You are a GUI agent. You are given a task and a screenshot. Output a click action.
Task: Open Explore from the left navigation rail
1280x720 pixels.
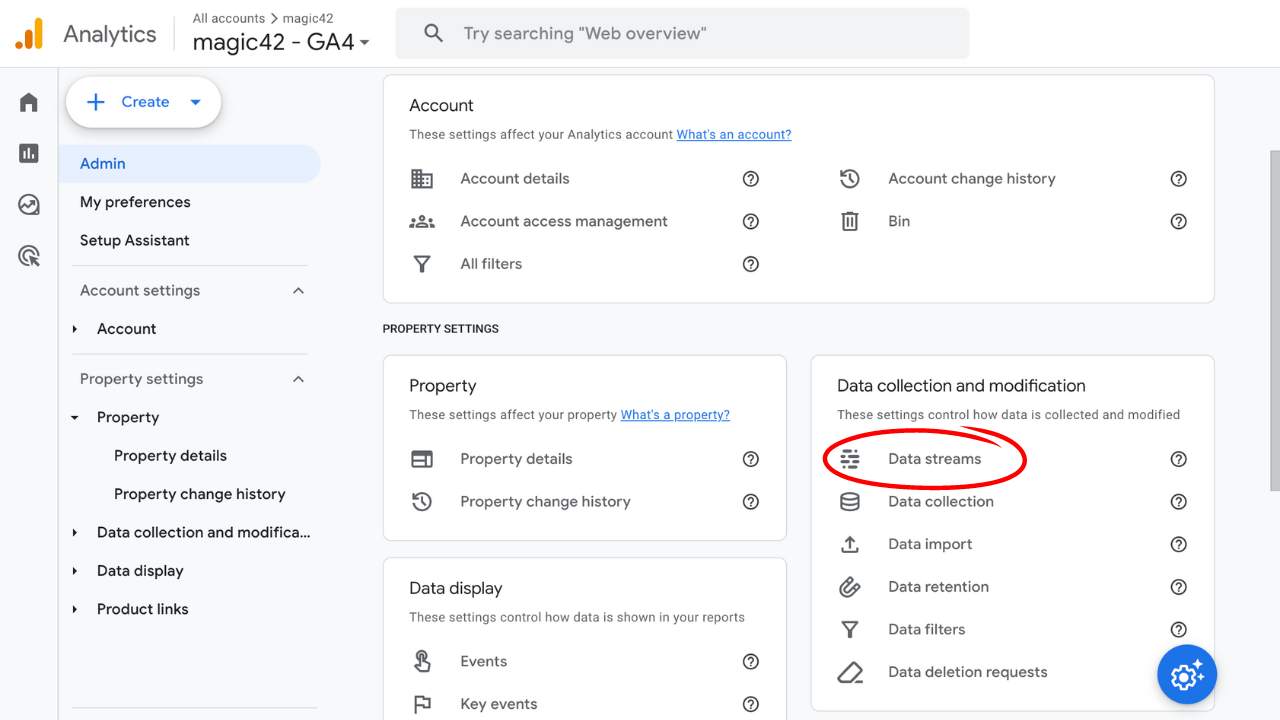tap(27, 204)
